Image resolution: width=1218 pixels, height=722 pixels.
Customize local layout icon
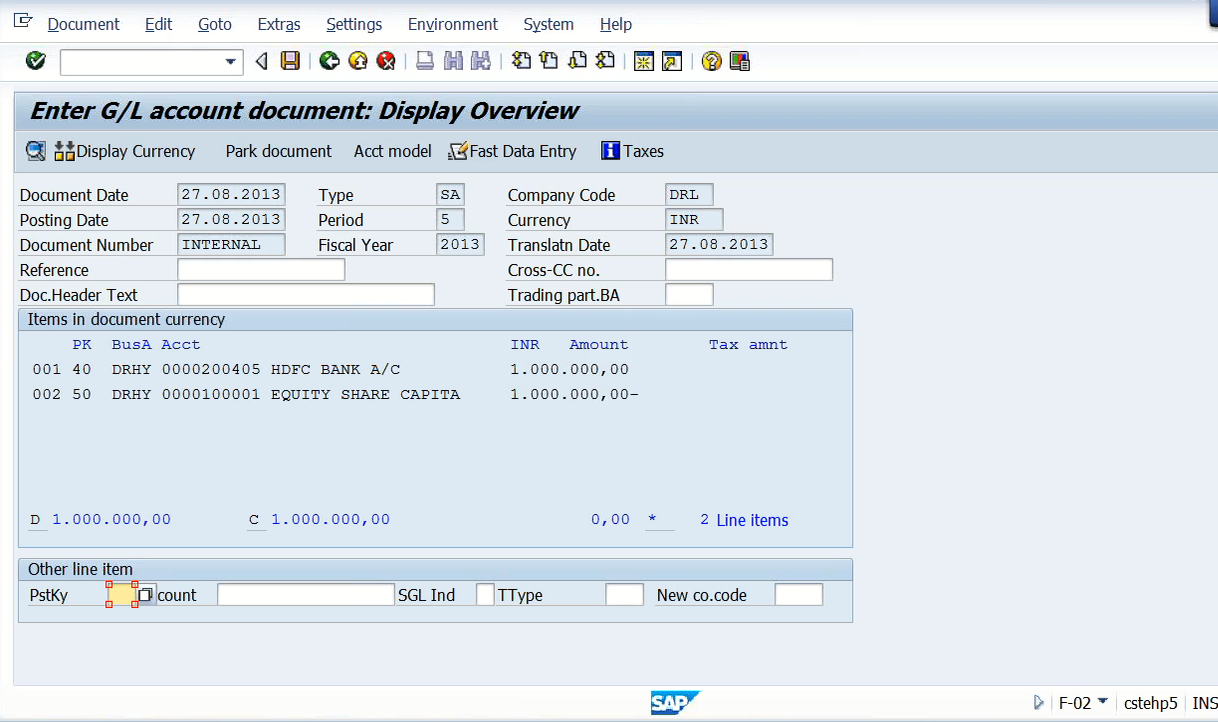[740, 62]
